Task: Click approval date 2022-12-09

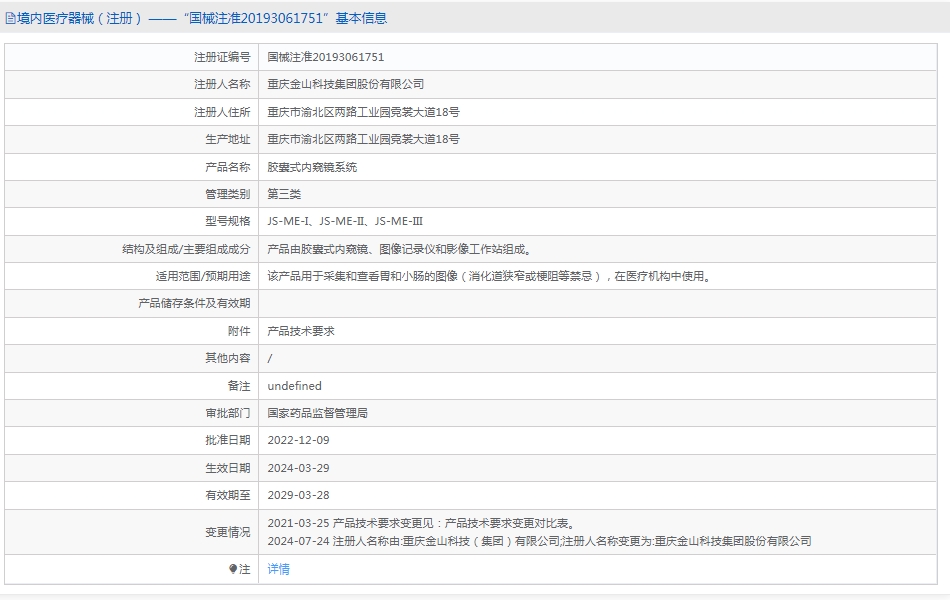Action: (x=298, y=440)
